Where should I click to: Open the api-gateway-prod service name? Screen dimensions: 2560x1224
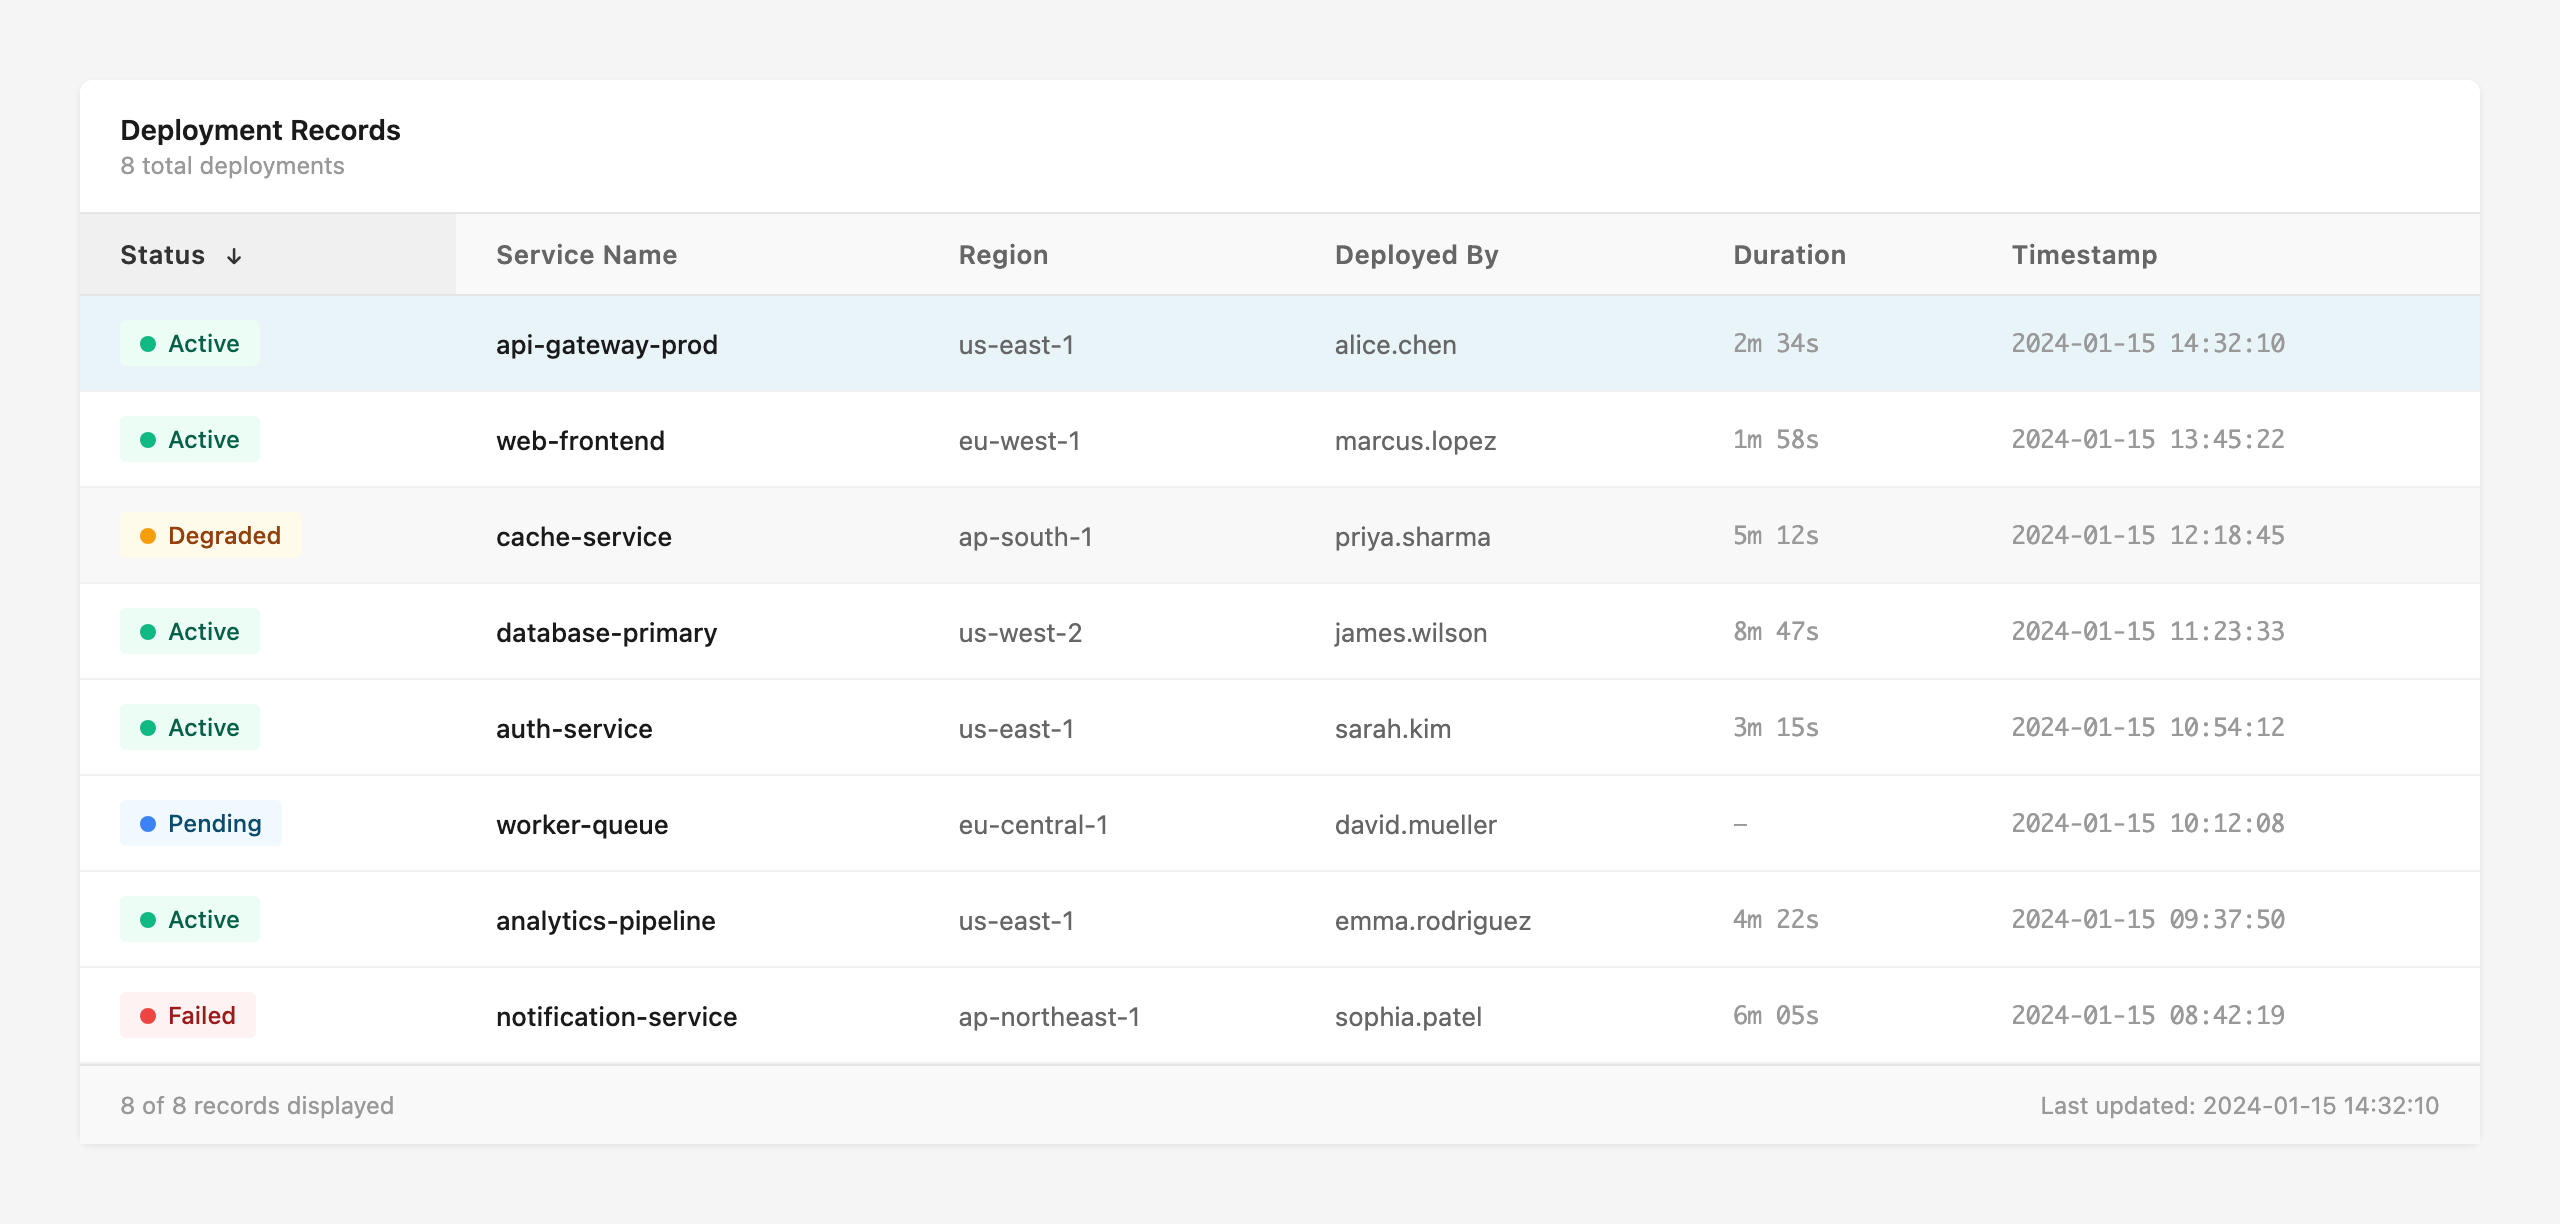(x=607, y=345)
